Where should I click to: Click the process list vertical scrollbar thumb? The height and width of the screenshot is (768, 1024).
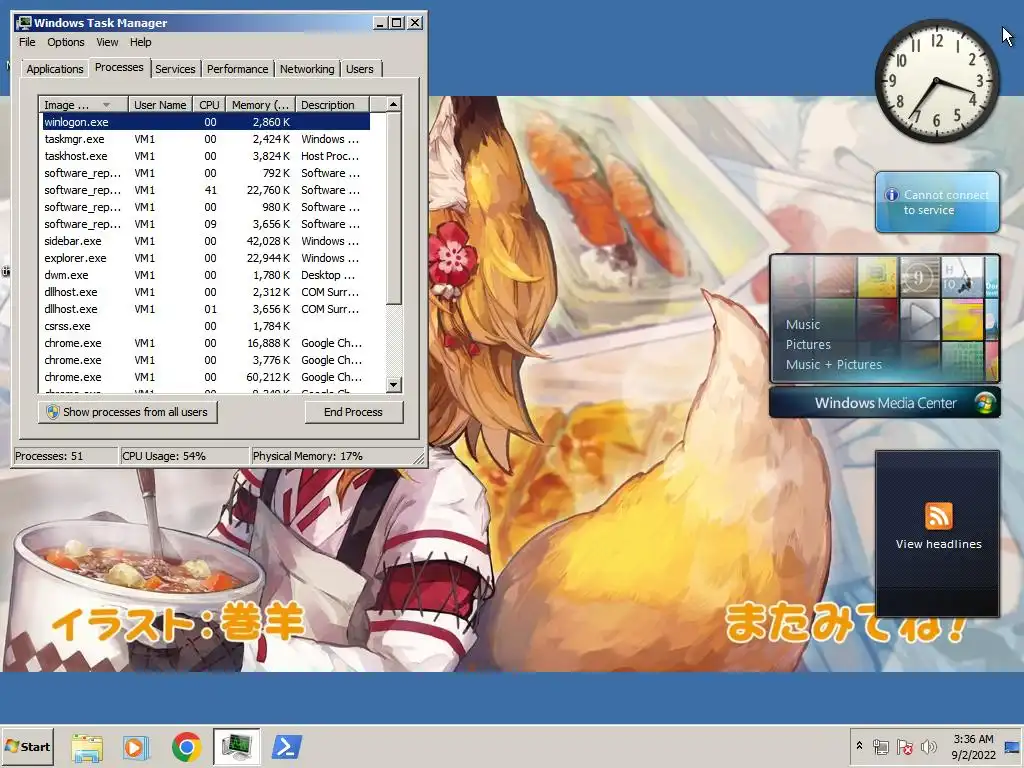point(393,208)
